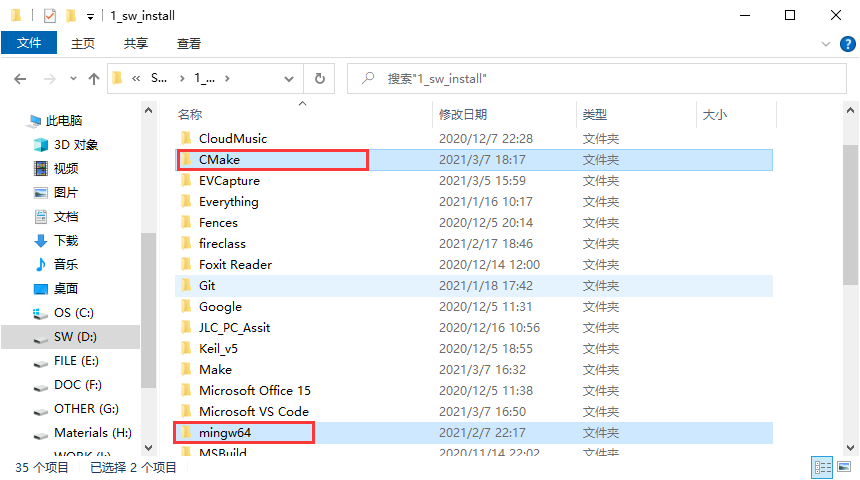The height and width of the screenshot is (480, 860).
Task: Switch to the 共享 ribbon tab
Action: 135,43
